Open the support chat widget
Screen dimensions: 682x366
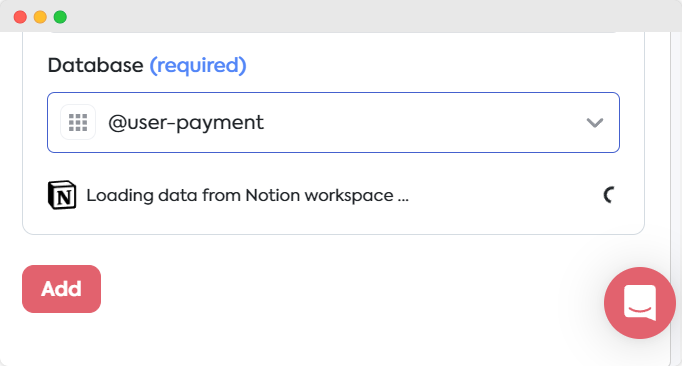[x=639, y=302]
